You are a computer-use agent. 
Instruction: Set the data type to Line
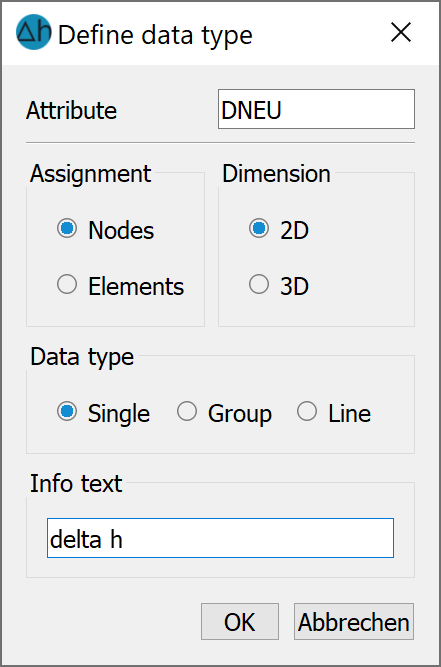334,413
